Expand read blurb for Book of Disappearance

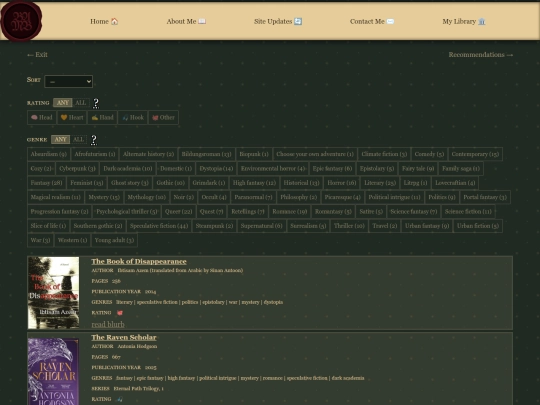click(108, 324)
